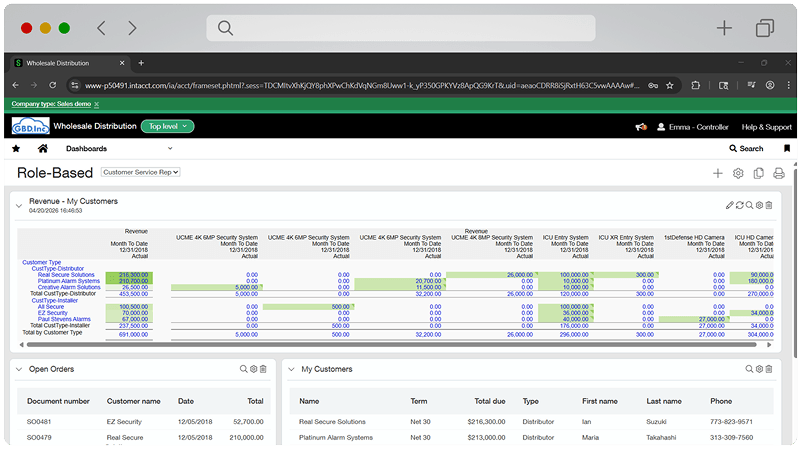
Task: Edit Revenue - My Customers with pencil icon
Action: 730,205
